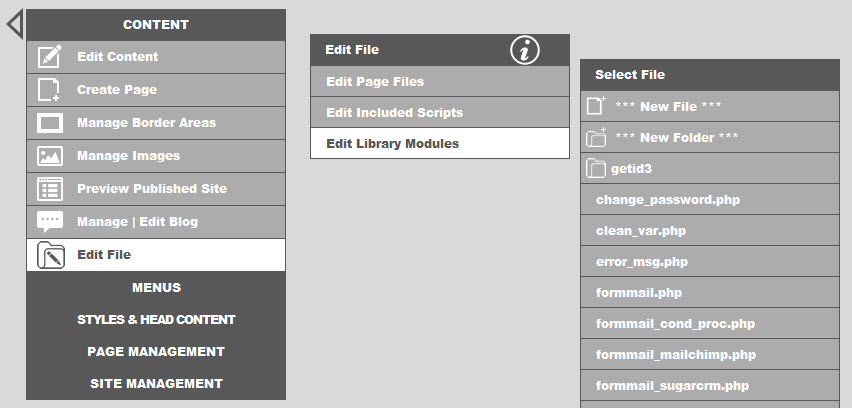Click the getid3 folder icon
852x408 pixels.
tap(596, 168)
